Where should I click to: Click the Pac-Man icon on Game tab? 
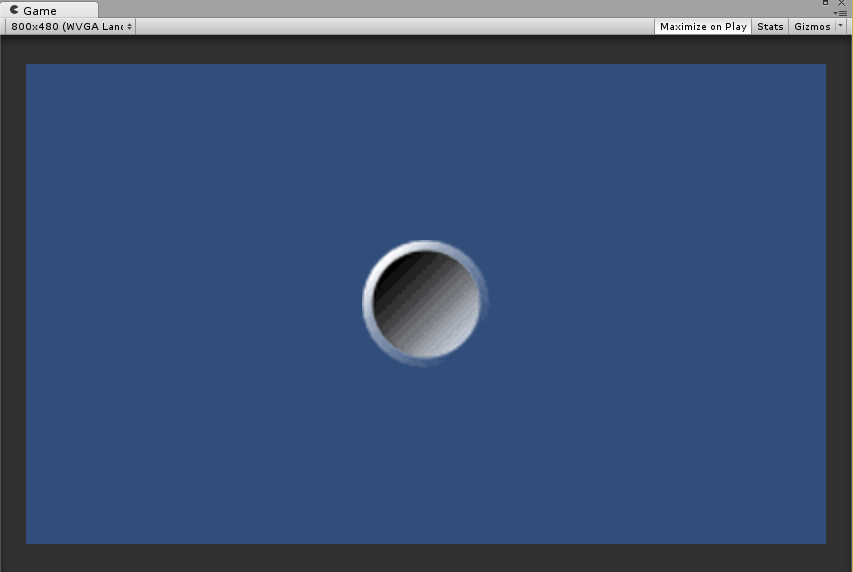tap(14, 10)
